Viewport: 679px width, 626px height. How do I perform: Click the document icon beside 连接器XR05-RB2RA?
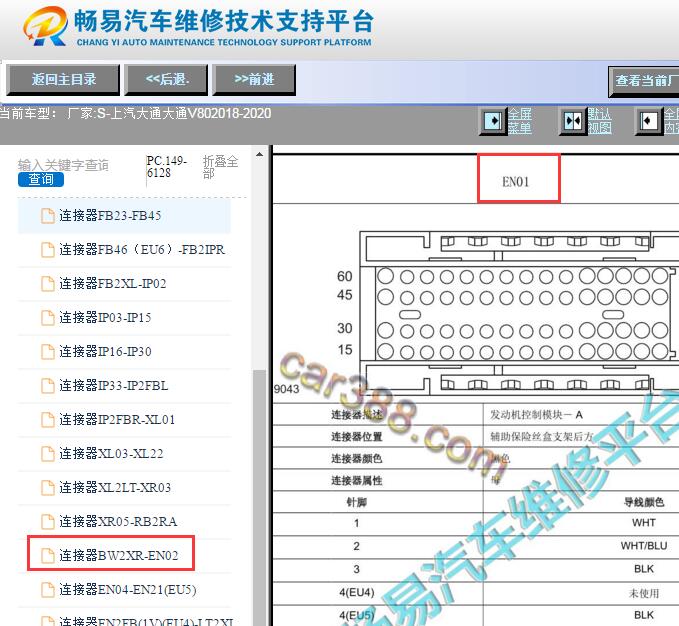pos(48,522)
